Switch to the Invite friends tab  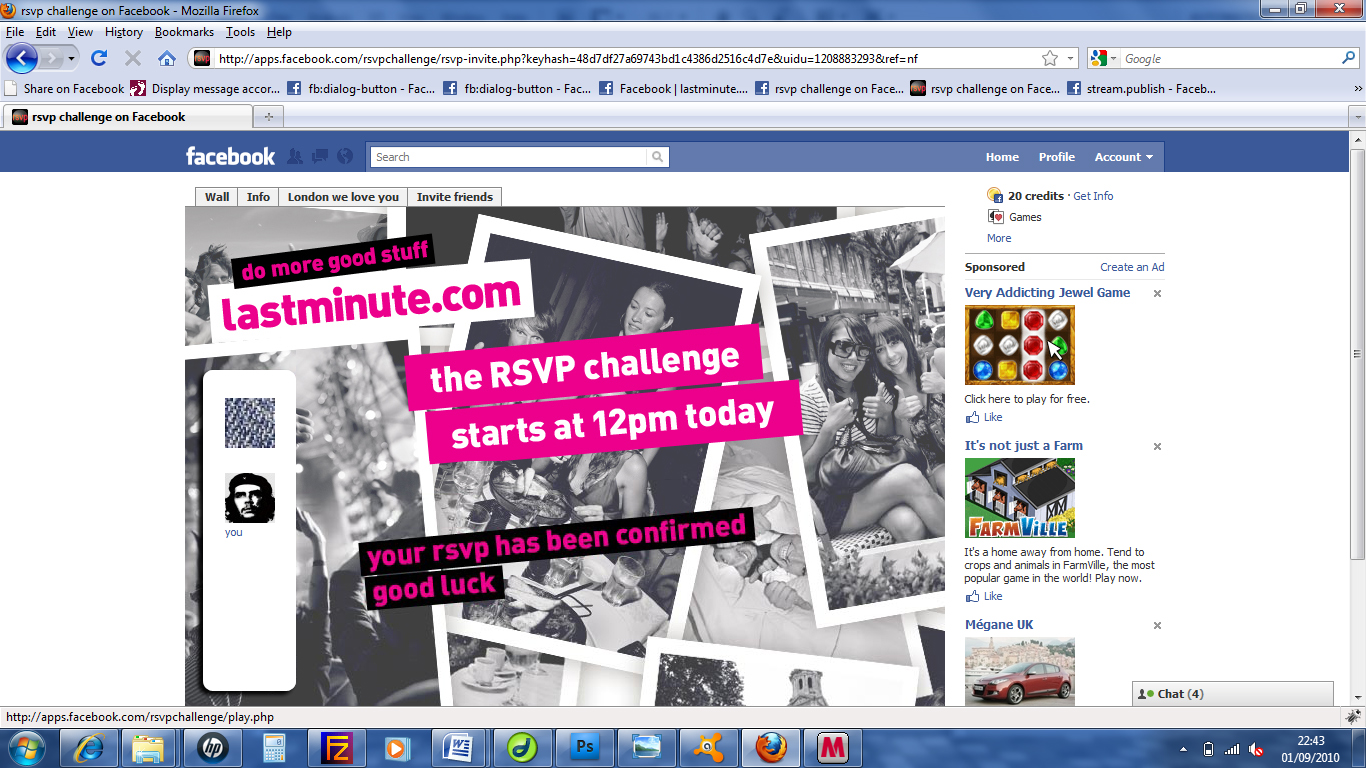coord(454,197)
